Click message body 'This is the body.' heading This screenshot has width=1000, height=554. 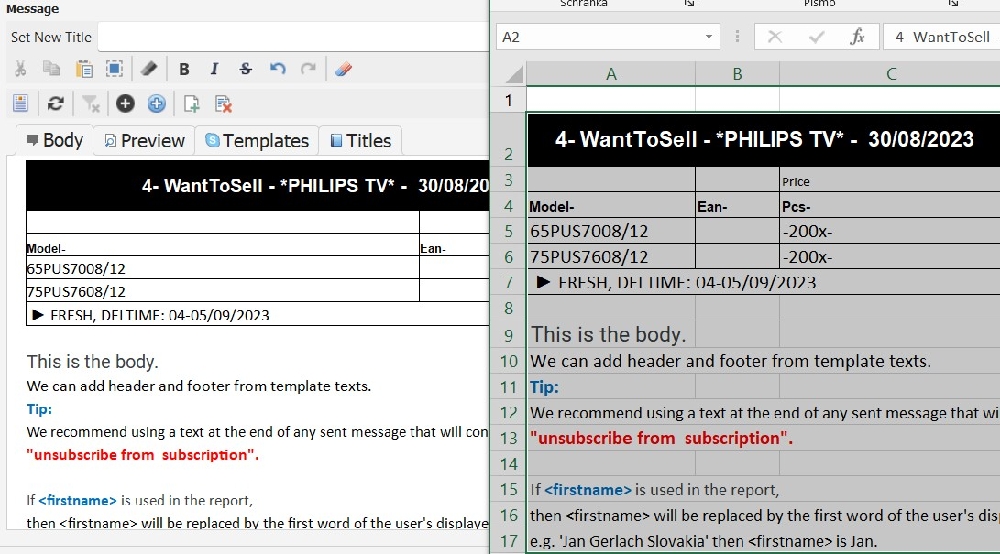click(92, 361)
